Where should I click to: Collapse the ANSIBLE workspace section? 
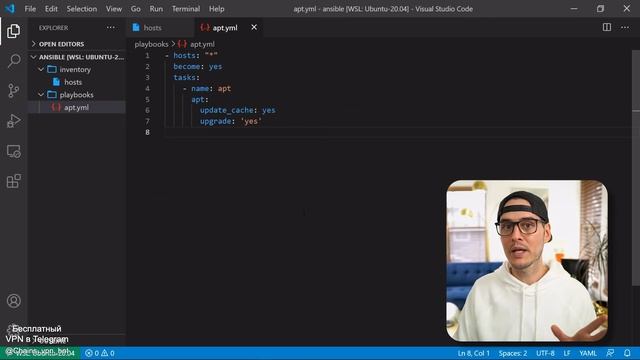[78, 57]
